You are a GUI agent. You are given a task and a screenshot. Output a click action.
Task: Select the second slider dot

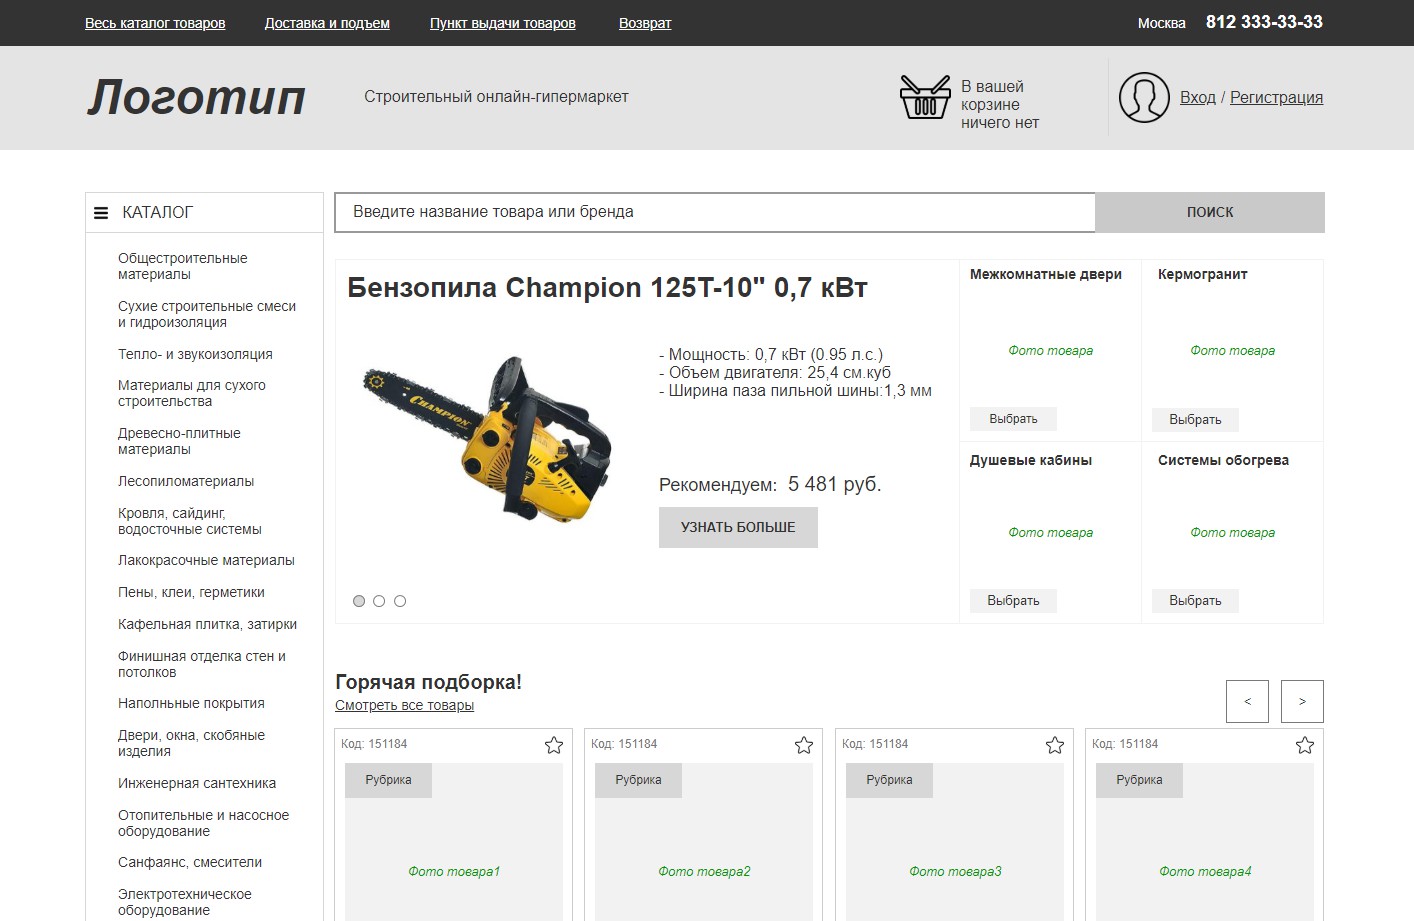(379, 601)
